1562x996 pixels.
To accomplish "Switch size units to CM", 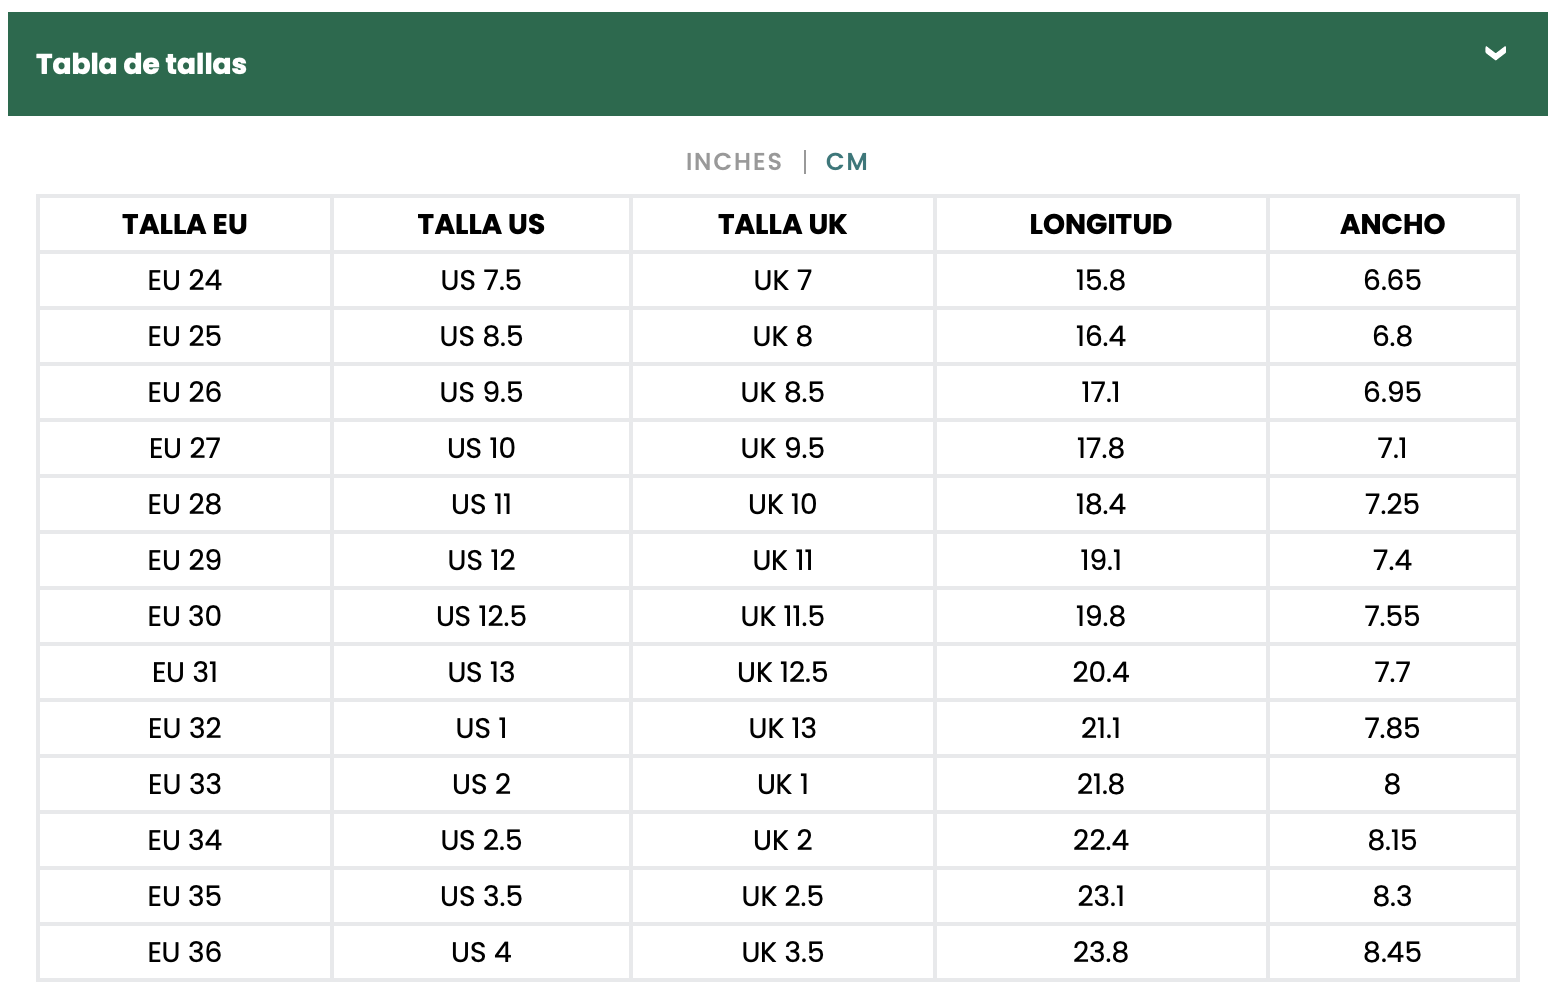I will (x=847, y=162).
